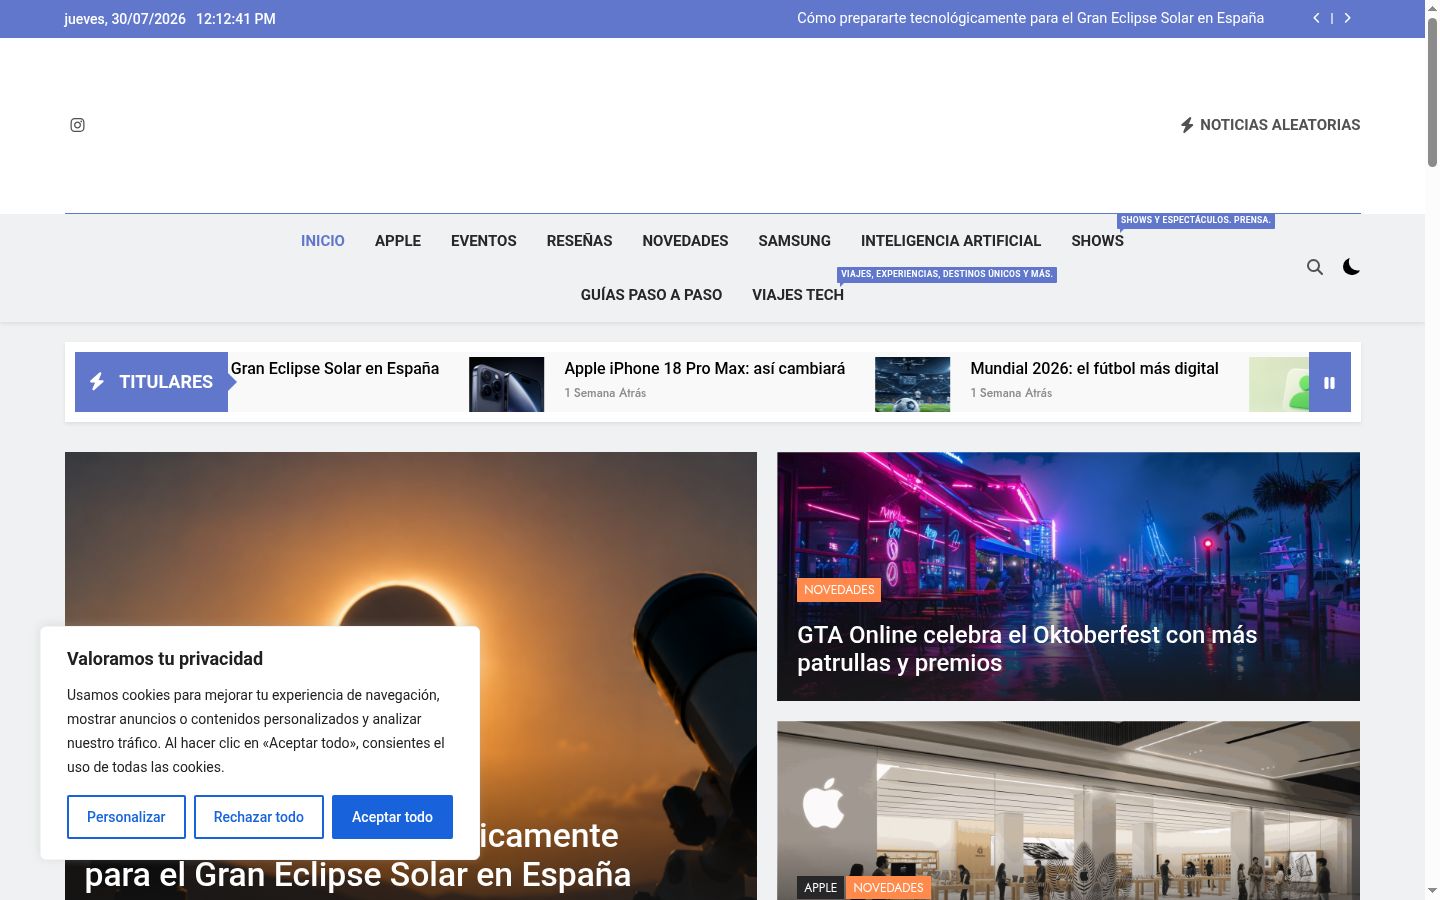This screenshot has width=1440, height=900.
Task: Open top bar eclipse headline link
Action: (1030, 18)
